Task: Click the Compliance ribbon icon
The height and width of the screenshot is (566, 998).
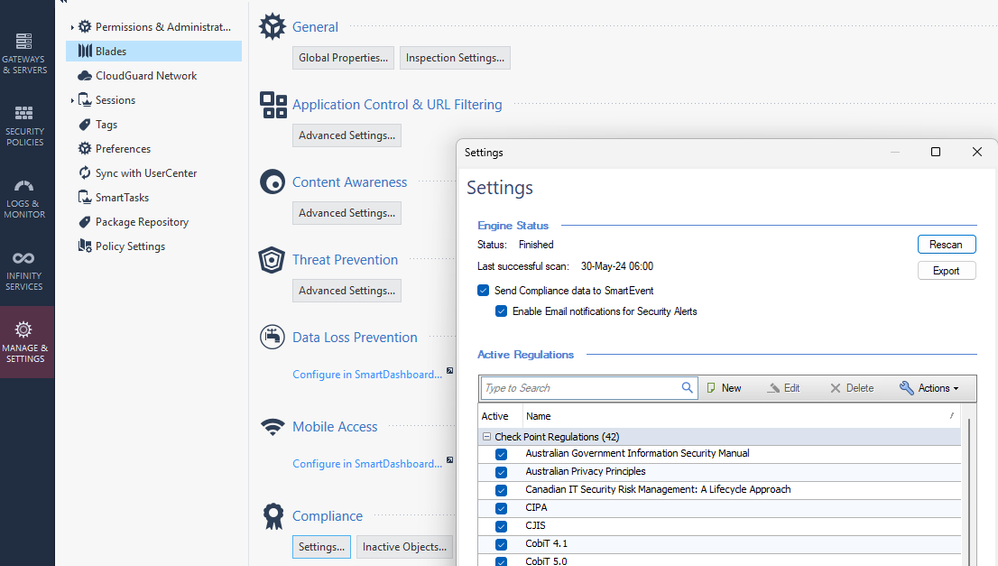Action: [274, 516]
